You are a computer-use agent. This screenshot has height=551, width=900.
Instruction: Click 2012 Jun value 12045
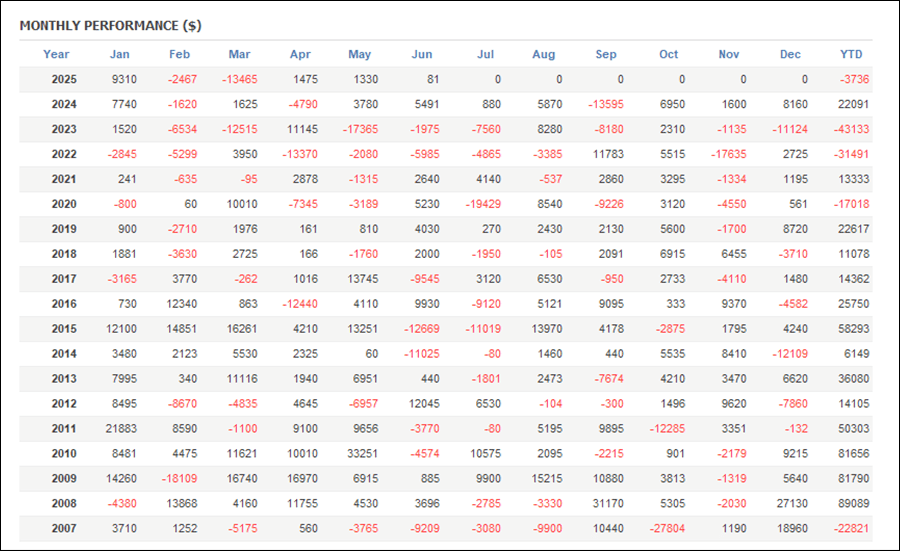point(424,403)
